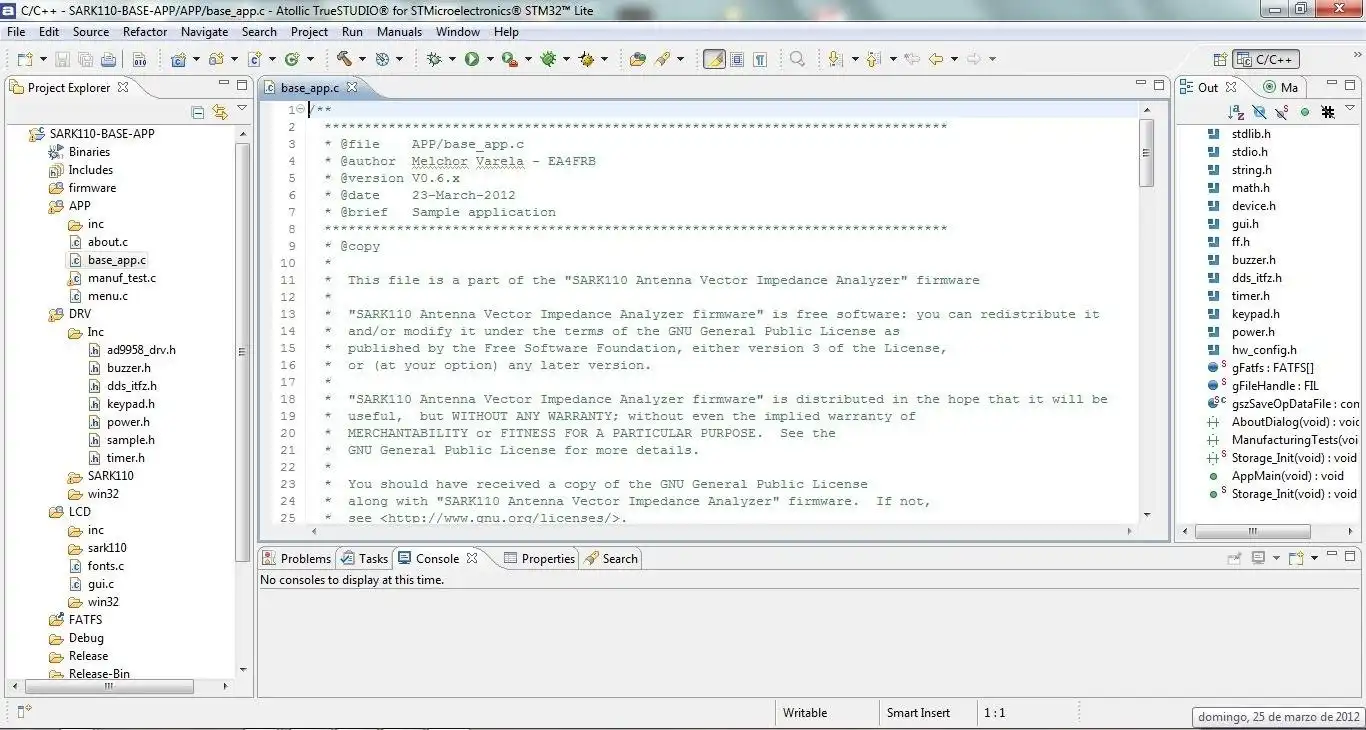Open the Window menu
Screen dimensions: 1366x730
(458, 32)
